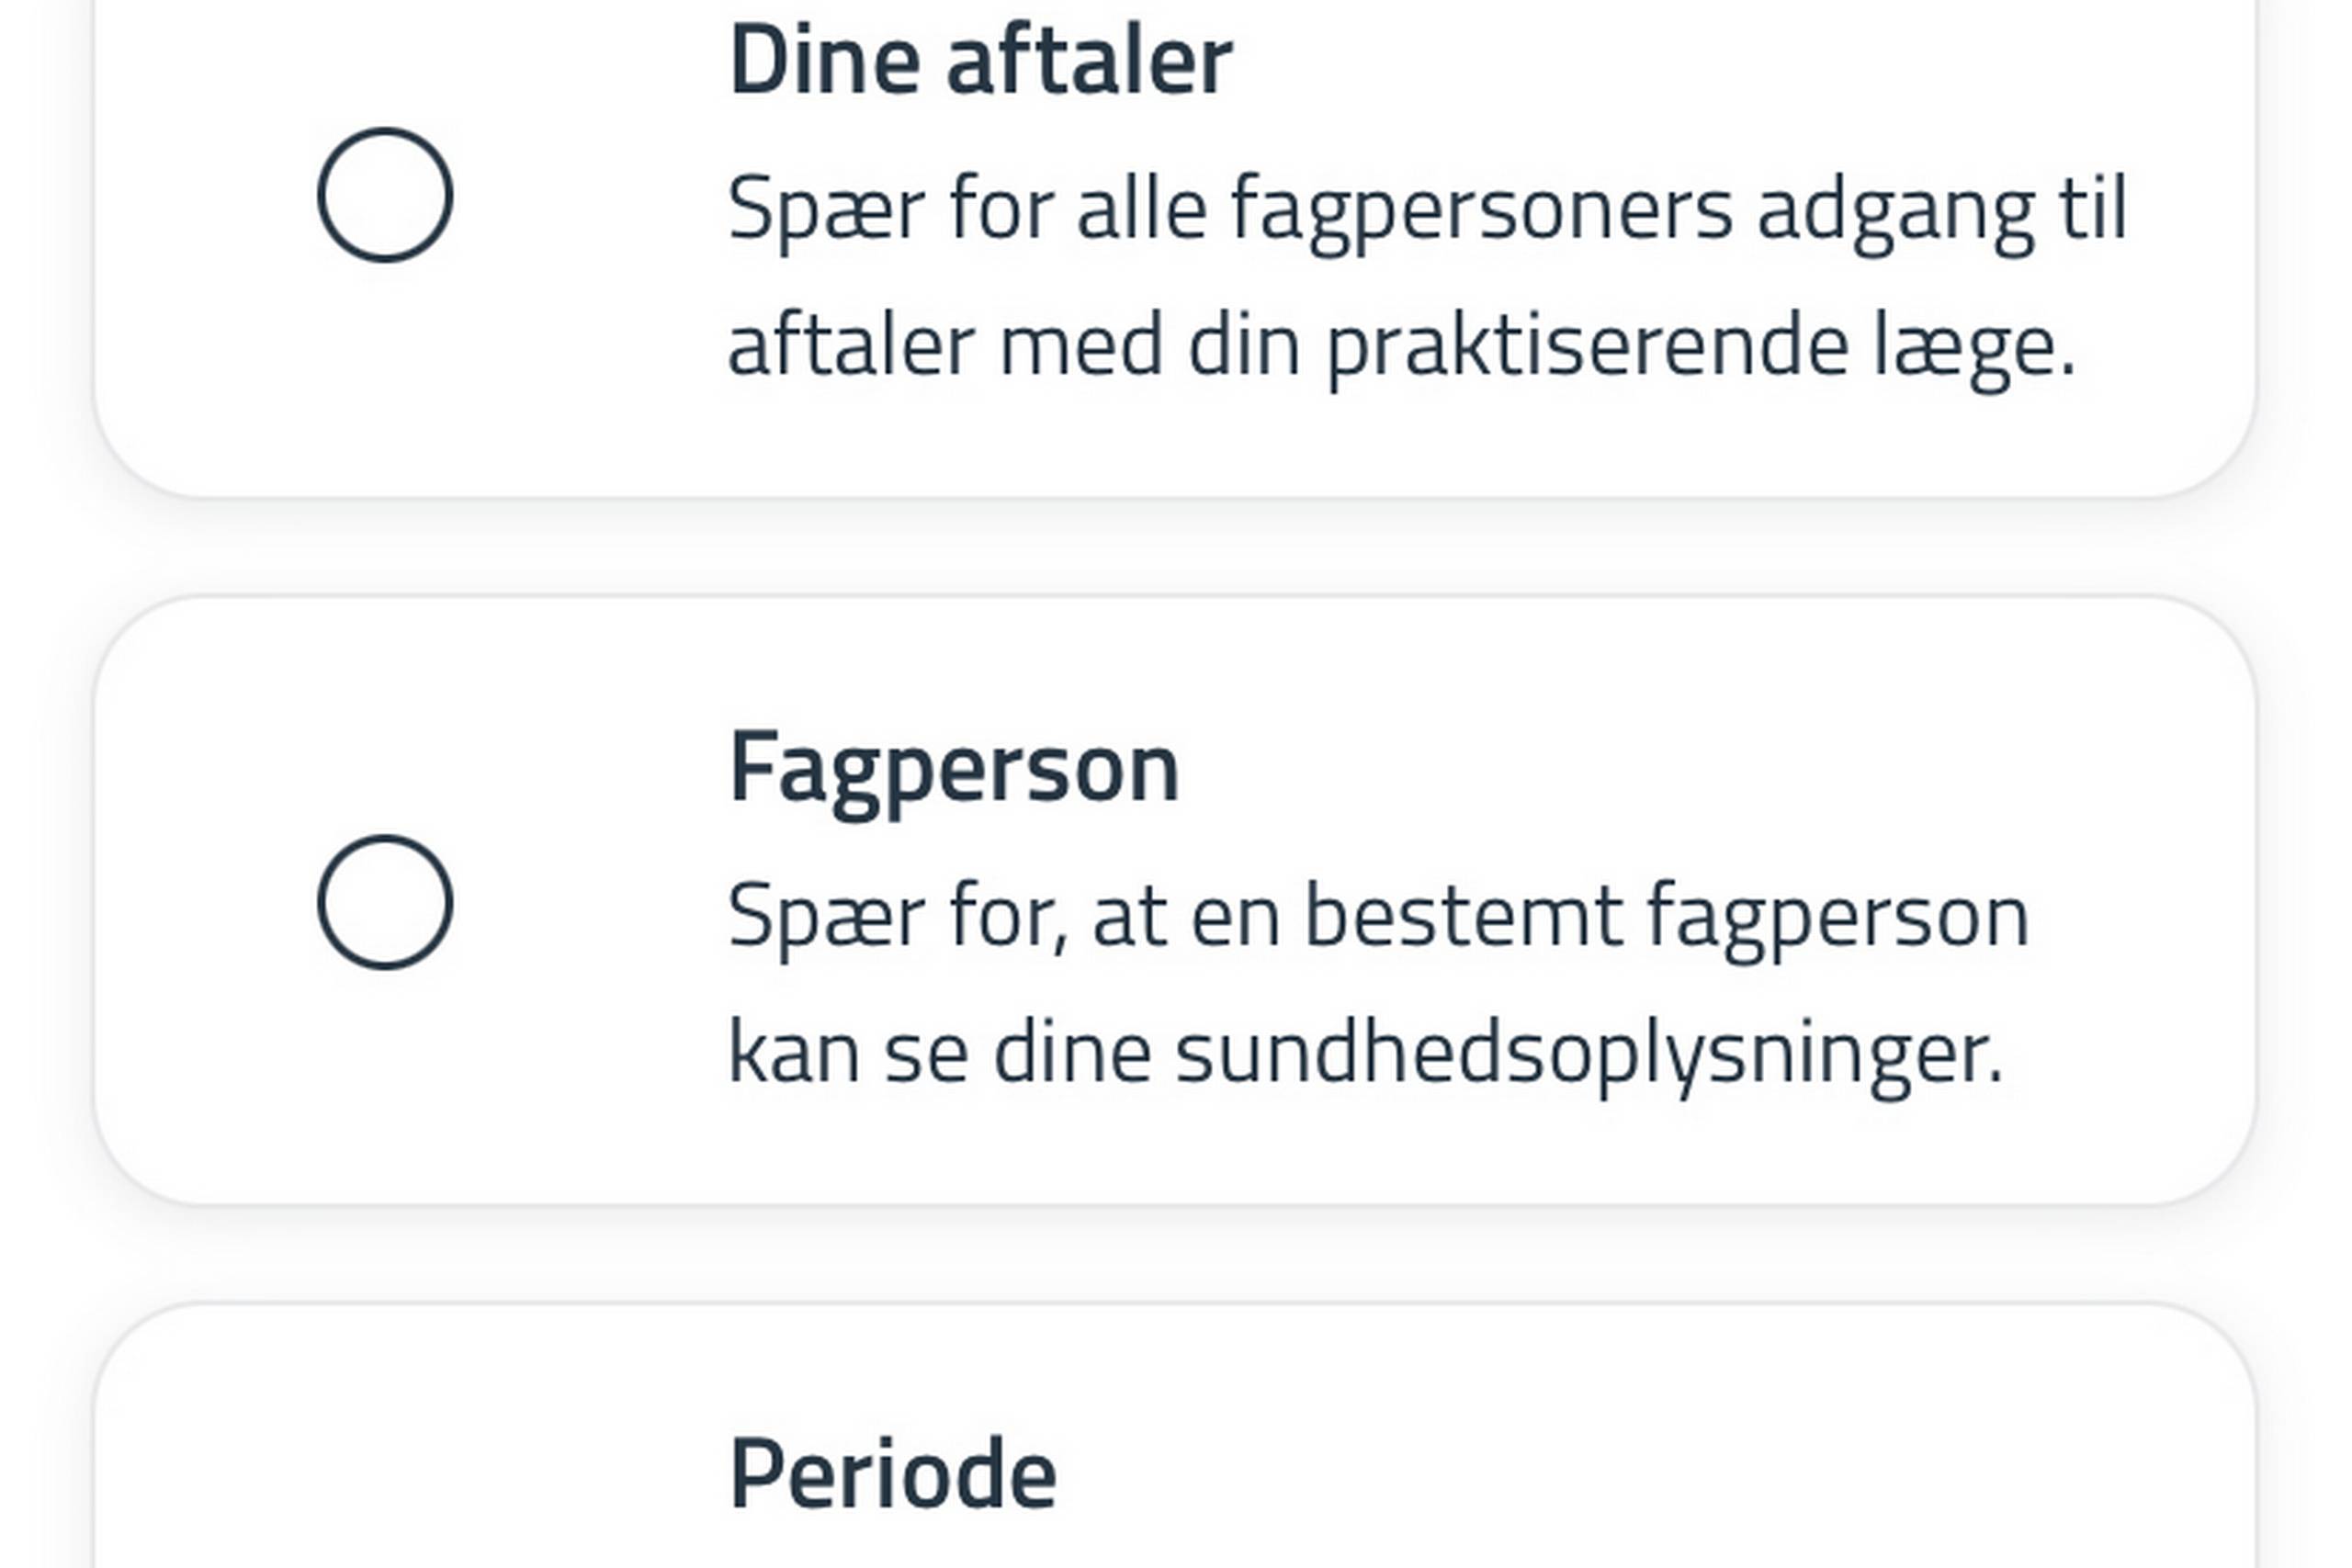
Task: Click the Periode heading
Action: tap(892, 1474)
